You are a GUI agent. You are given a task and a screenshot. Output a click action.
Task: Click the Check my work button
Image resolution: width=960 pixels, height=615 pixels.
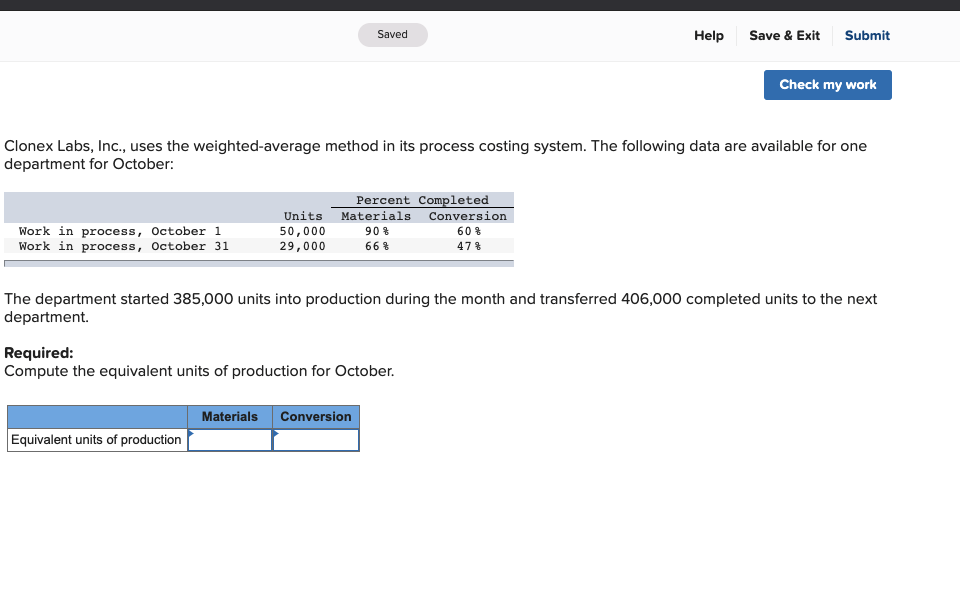pos(827,84)
